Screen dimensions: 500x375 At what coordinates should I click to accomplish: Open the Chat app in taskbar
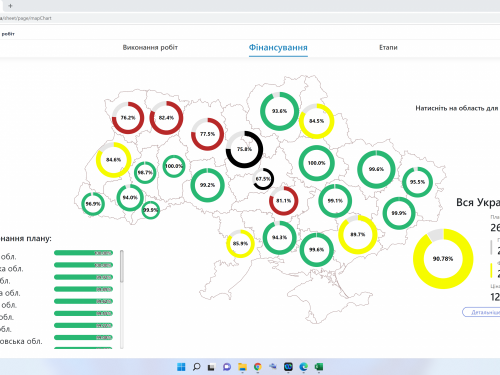click(x=227, y=367)
